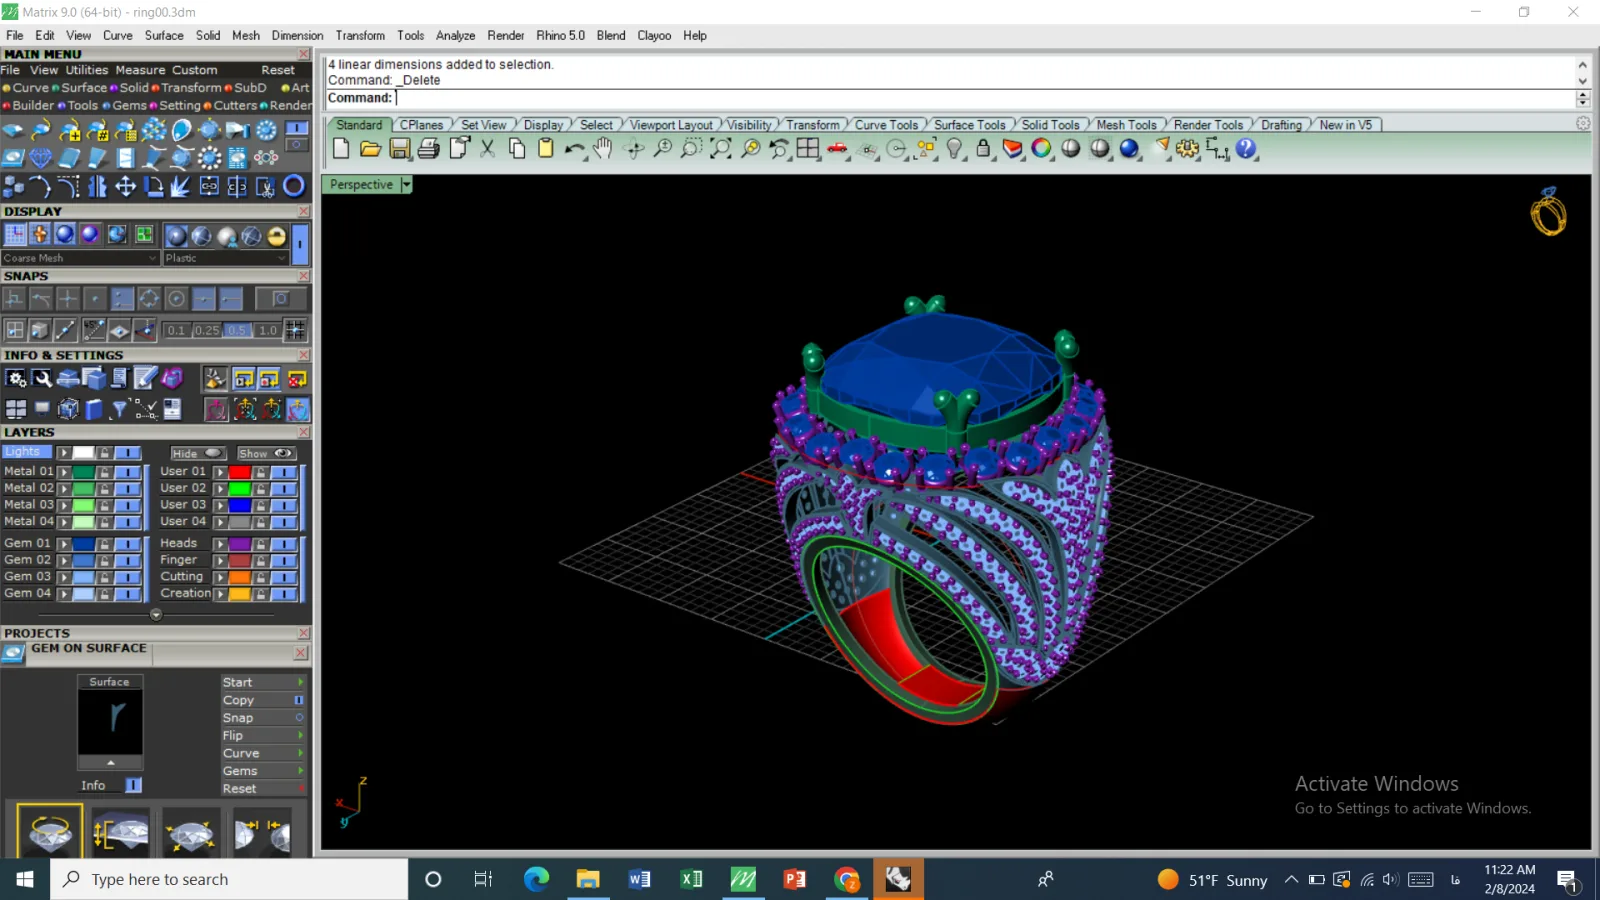Open the Analyze menu
Image resolution: width=1600 pixels, height=900 pixels.
tap(455, 35)
